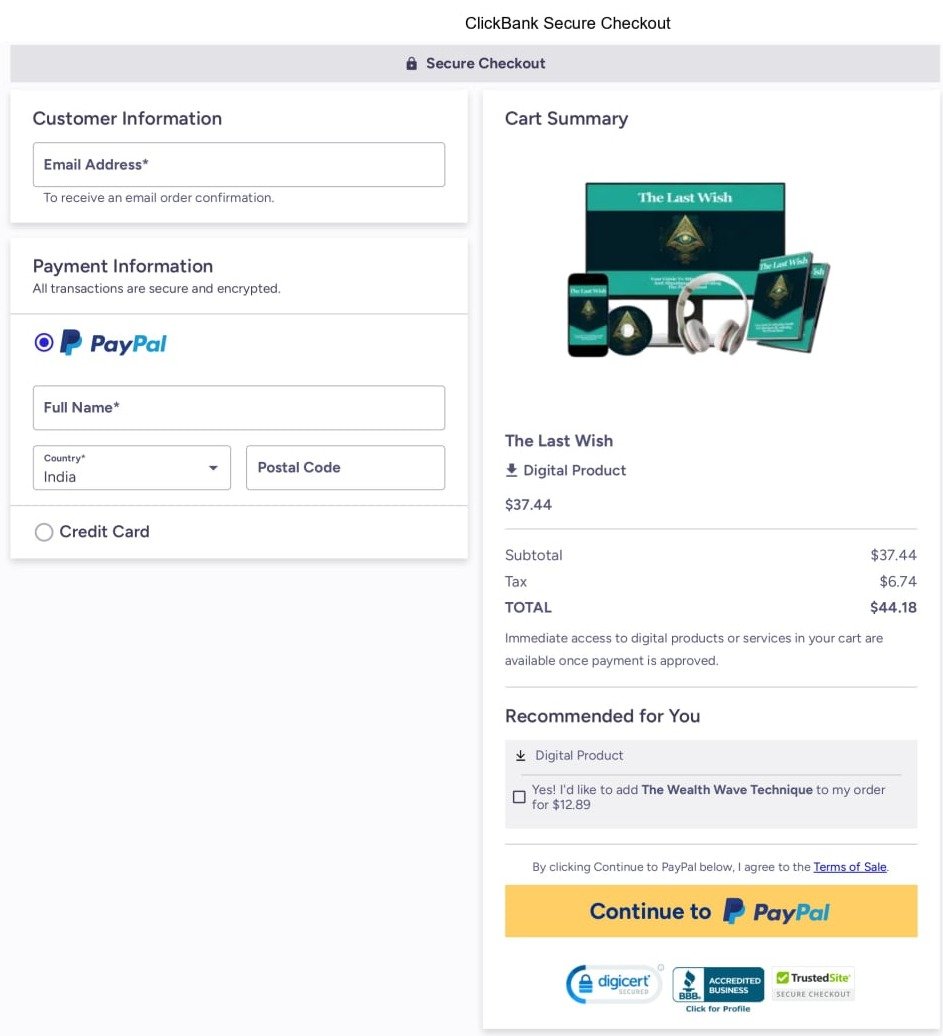Click the Email Address input field
This screenshot has width=943, height=1036.
238,164
